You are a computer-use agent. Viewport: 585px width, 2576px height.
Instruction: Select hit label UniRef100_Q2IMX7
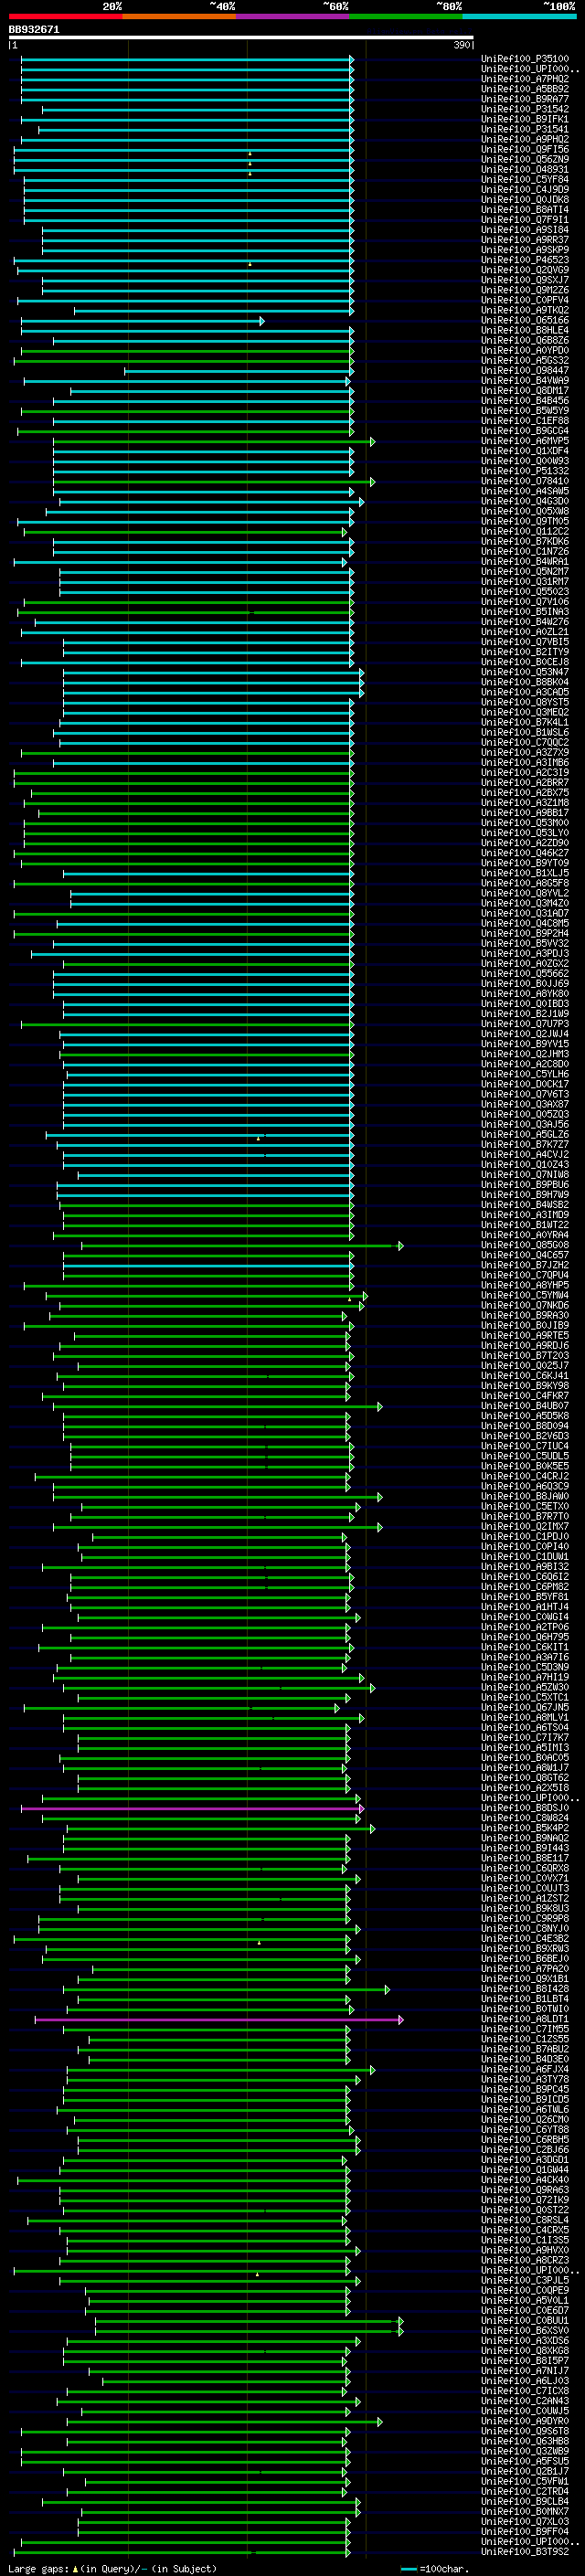click(525, 1527)
